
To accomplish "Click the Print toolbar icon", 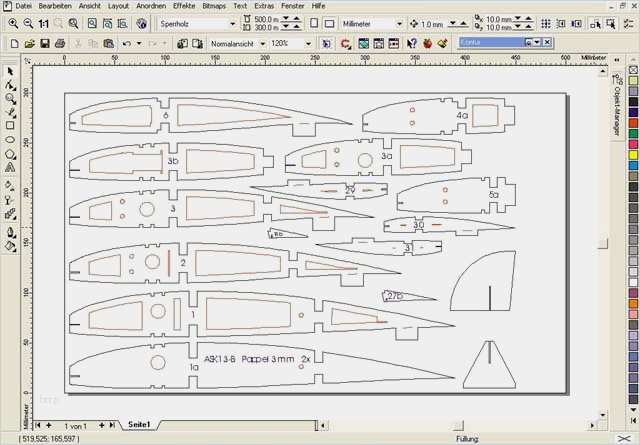I will (x=60, y=44).
